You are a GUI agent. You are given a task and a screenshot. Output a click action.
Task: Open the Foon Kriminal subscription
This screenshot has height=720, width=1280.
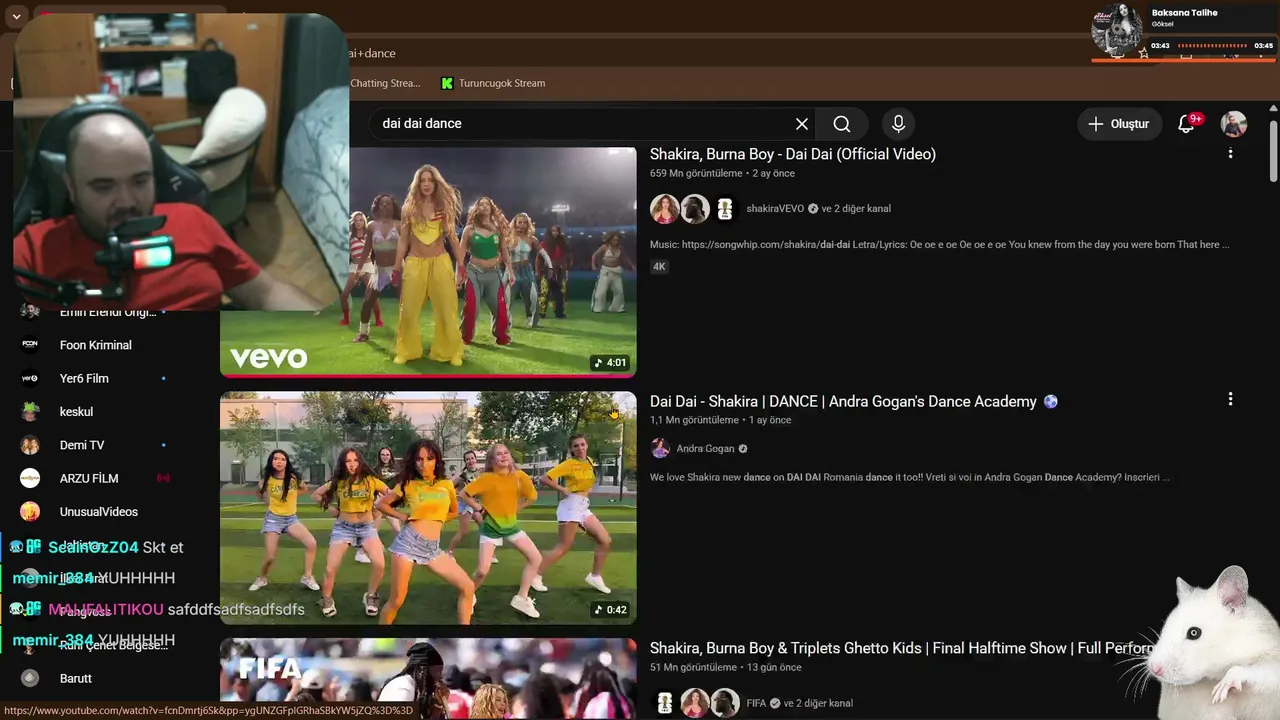click(x=96, y=345)
